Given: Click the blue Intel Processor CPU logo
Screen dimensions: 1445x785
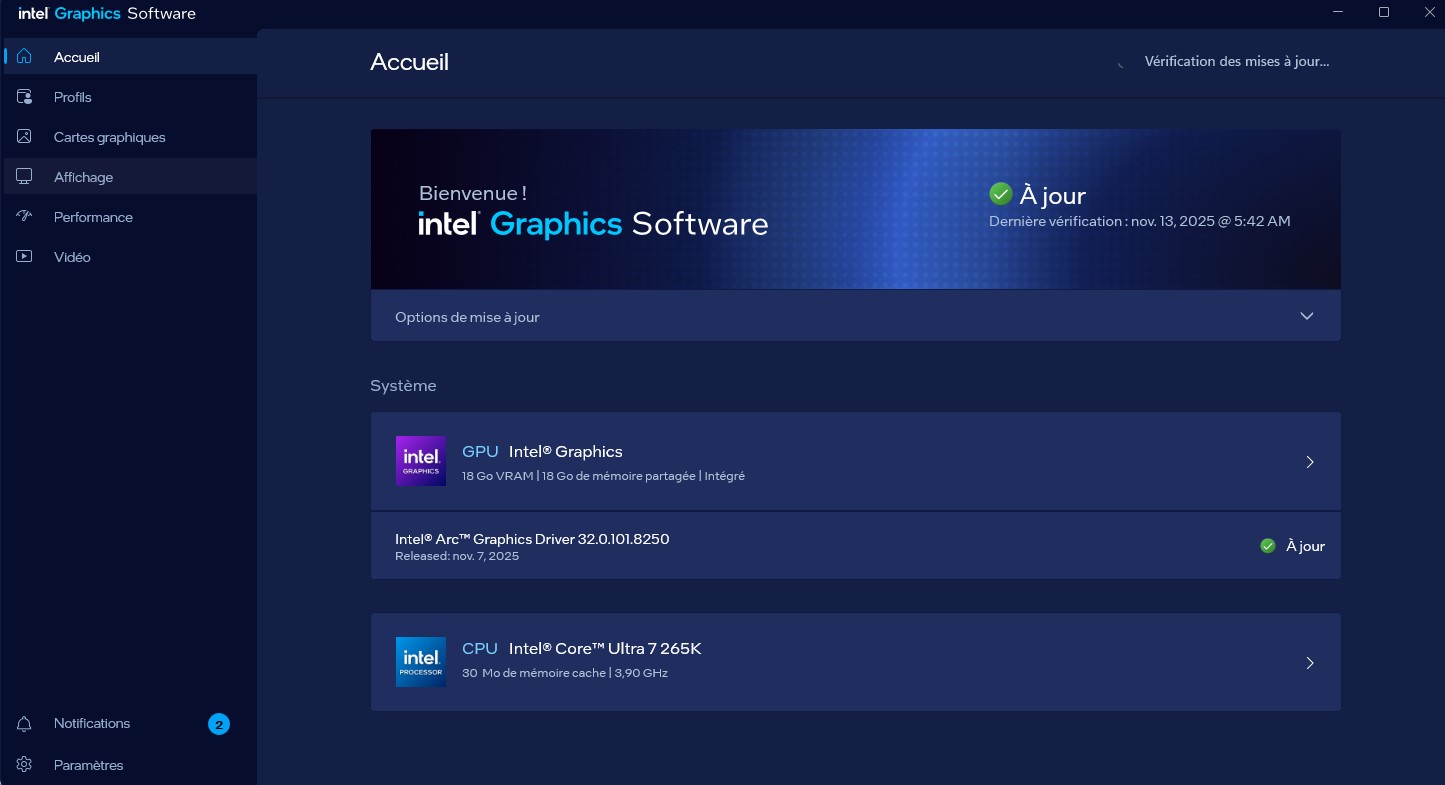Looking at the screenshot, I should [x=421, y=662].
